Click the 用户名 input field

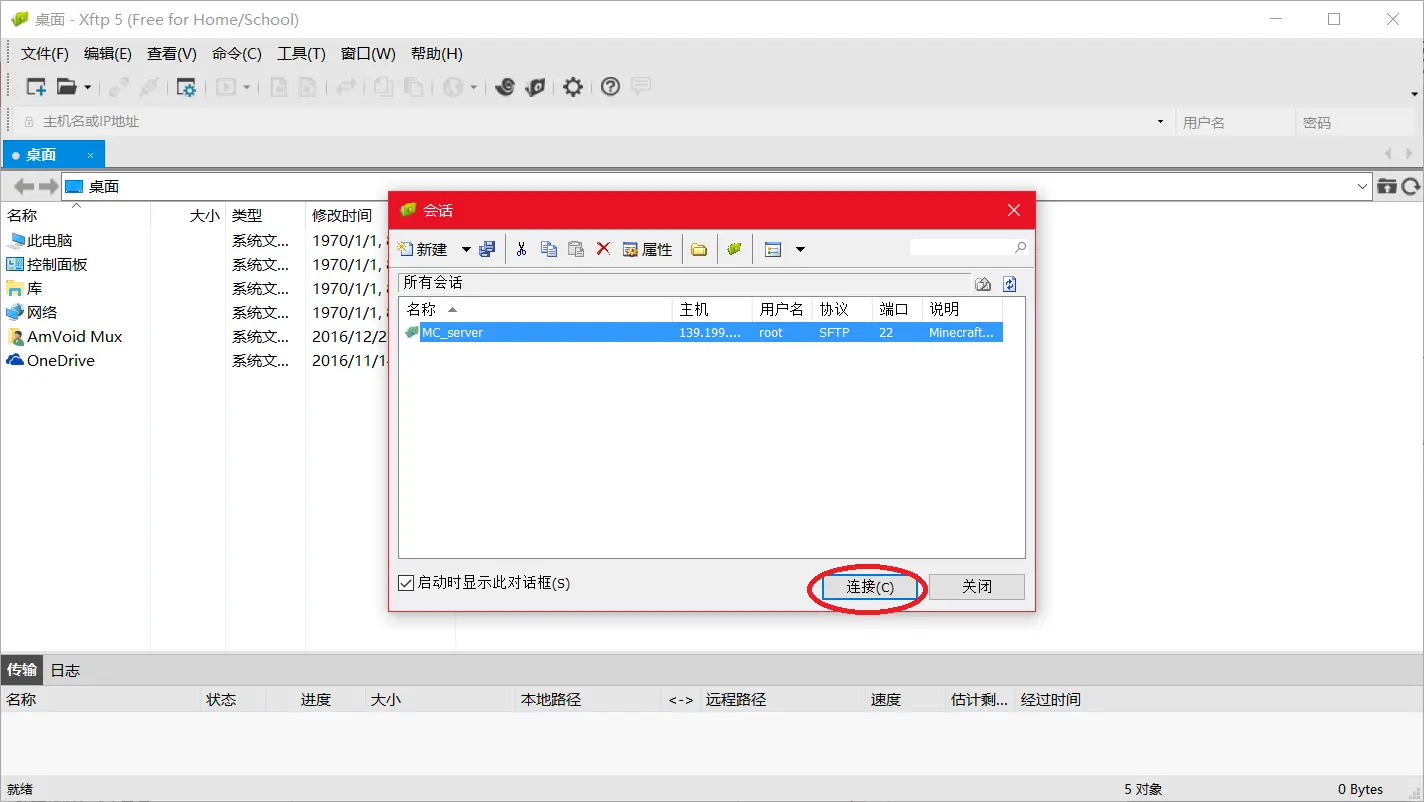[1235, 122]
